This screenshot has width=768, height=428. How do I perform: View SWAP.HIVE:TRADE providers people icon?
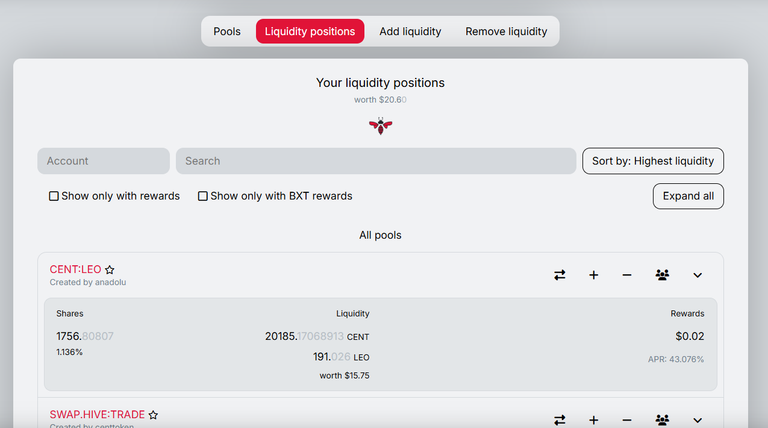pos(662,420)
